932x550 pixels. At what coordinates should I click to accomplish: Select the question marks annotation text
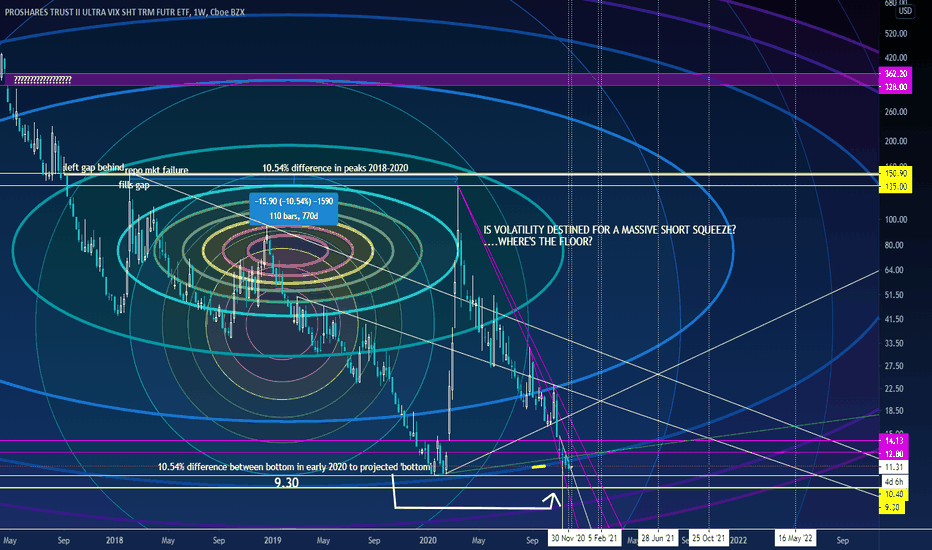42,80
